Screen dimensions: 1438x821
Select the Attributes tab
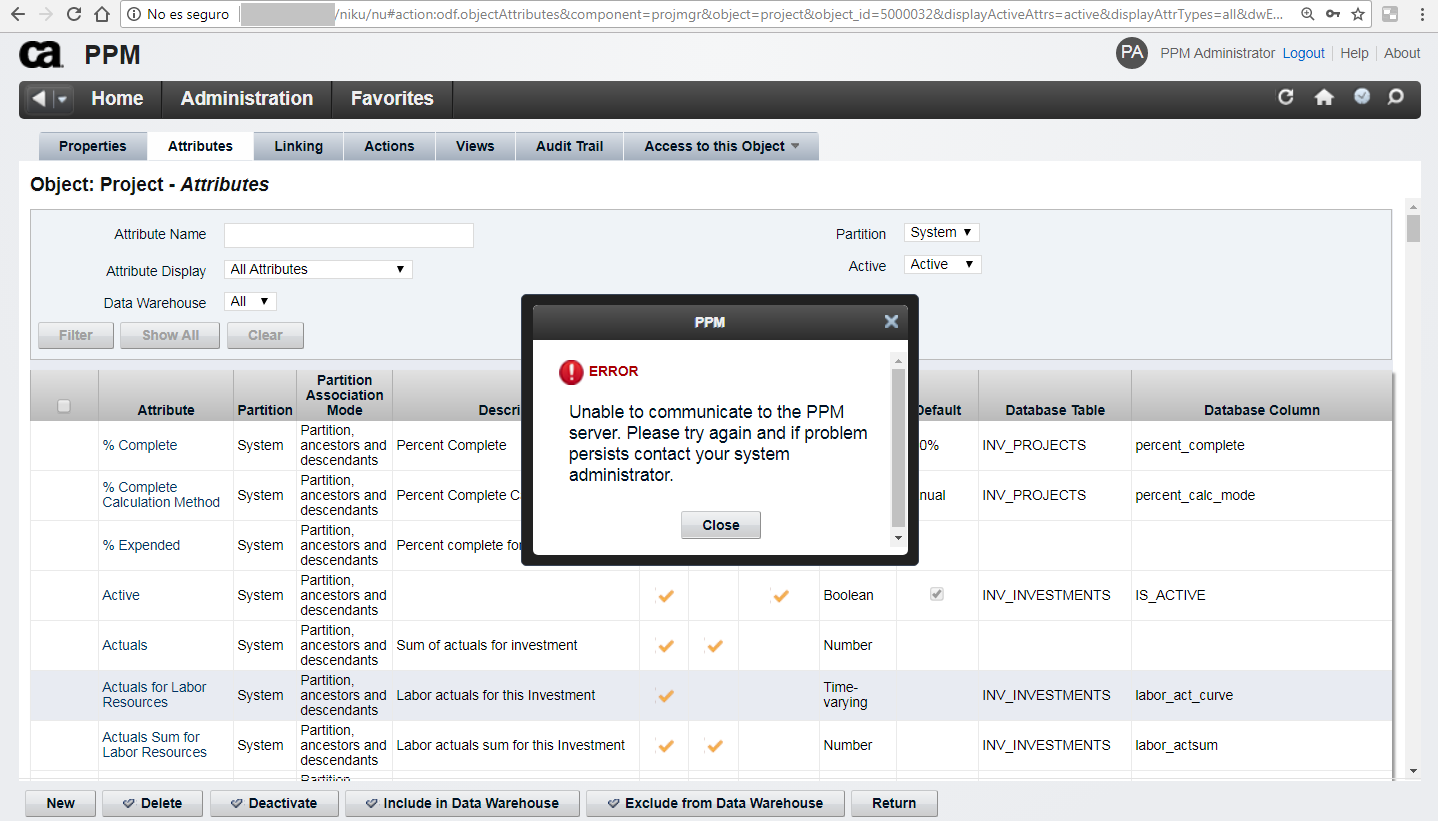tap(200, 146)
